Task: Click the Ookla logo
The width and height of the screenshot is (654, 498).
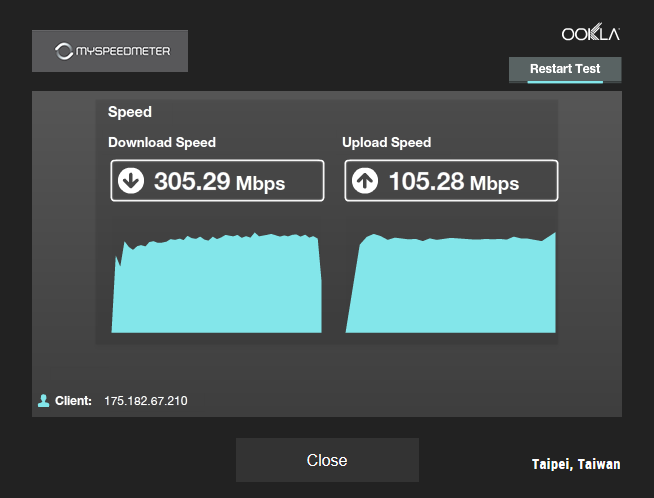Action: (x=591, y=32)
